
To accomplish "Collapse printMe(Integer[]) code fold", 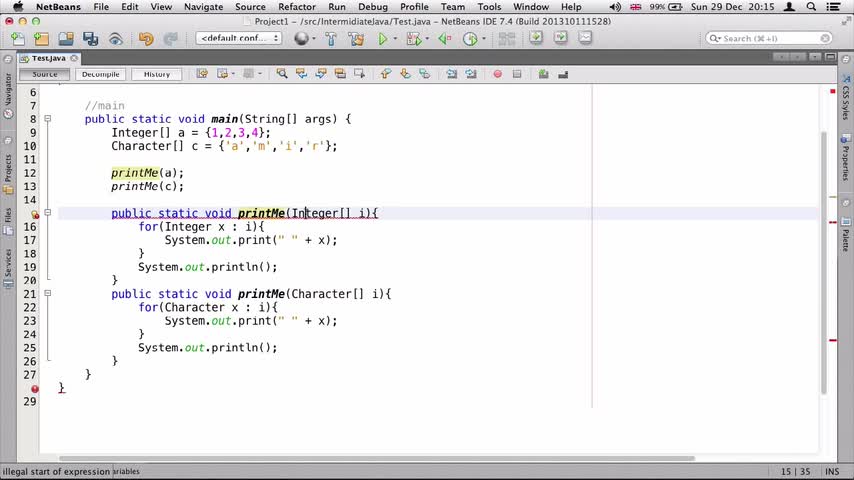I will tap(48, 212).
